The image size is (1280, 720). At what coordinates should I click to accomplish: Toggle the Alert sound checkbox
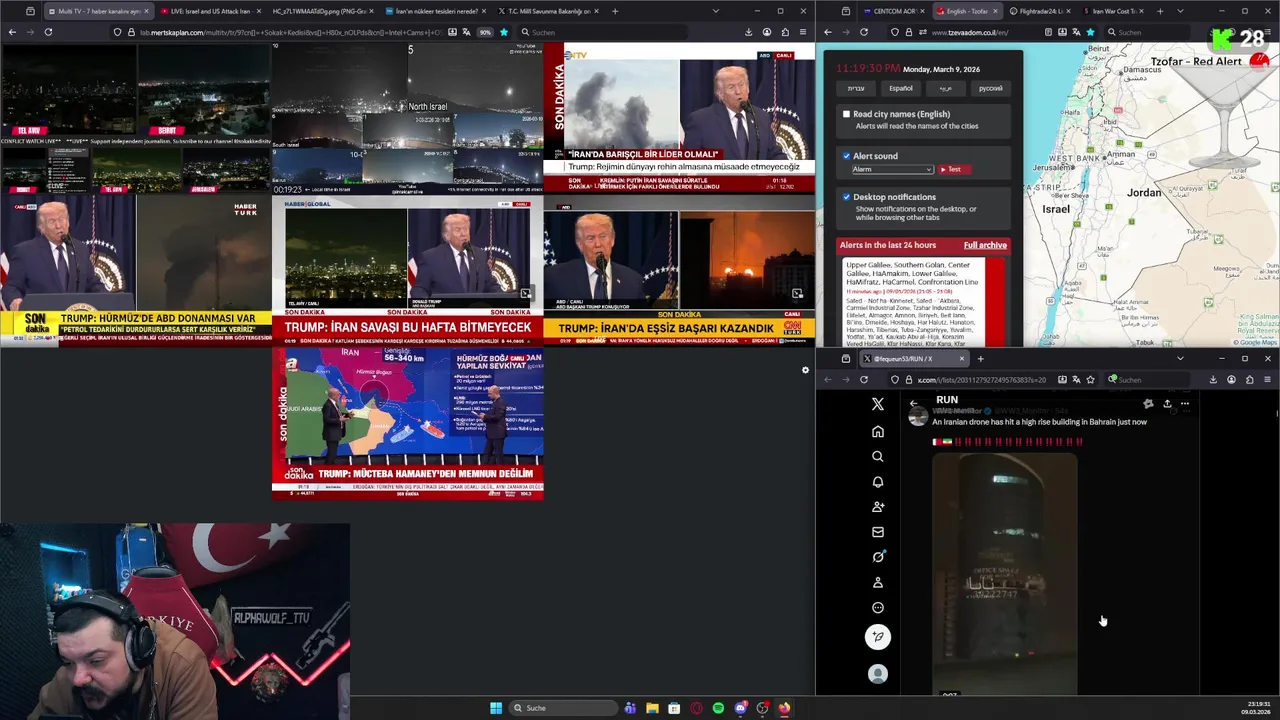(846, 156)
